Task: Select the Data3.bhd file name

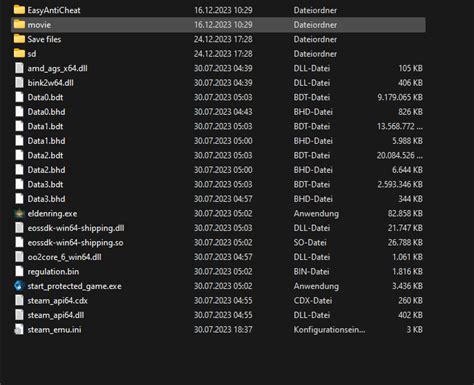Action: coord(46,199)
